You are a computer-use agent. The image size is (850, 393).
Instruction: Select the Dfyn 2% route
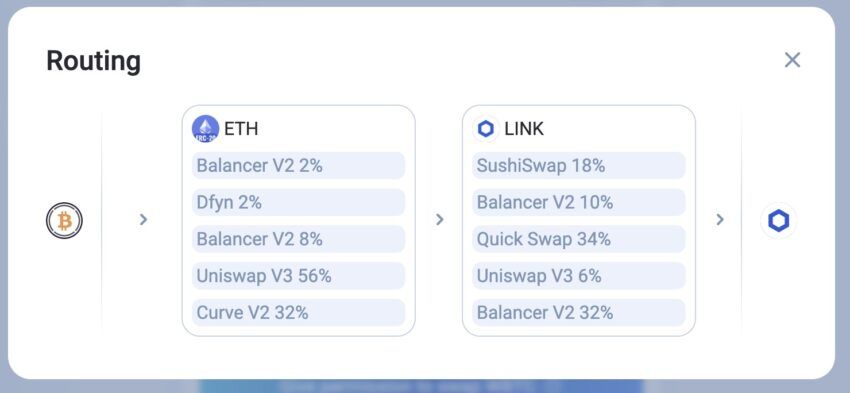click(x=299, y=202)
